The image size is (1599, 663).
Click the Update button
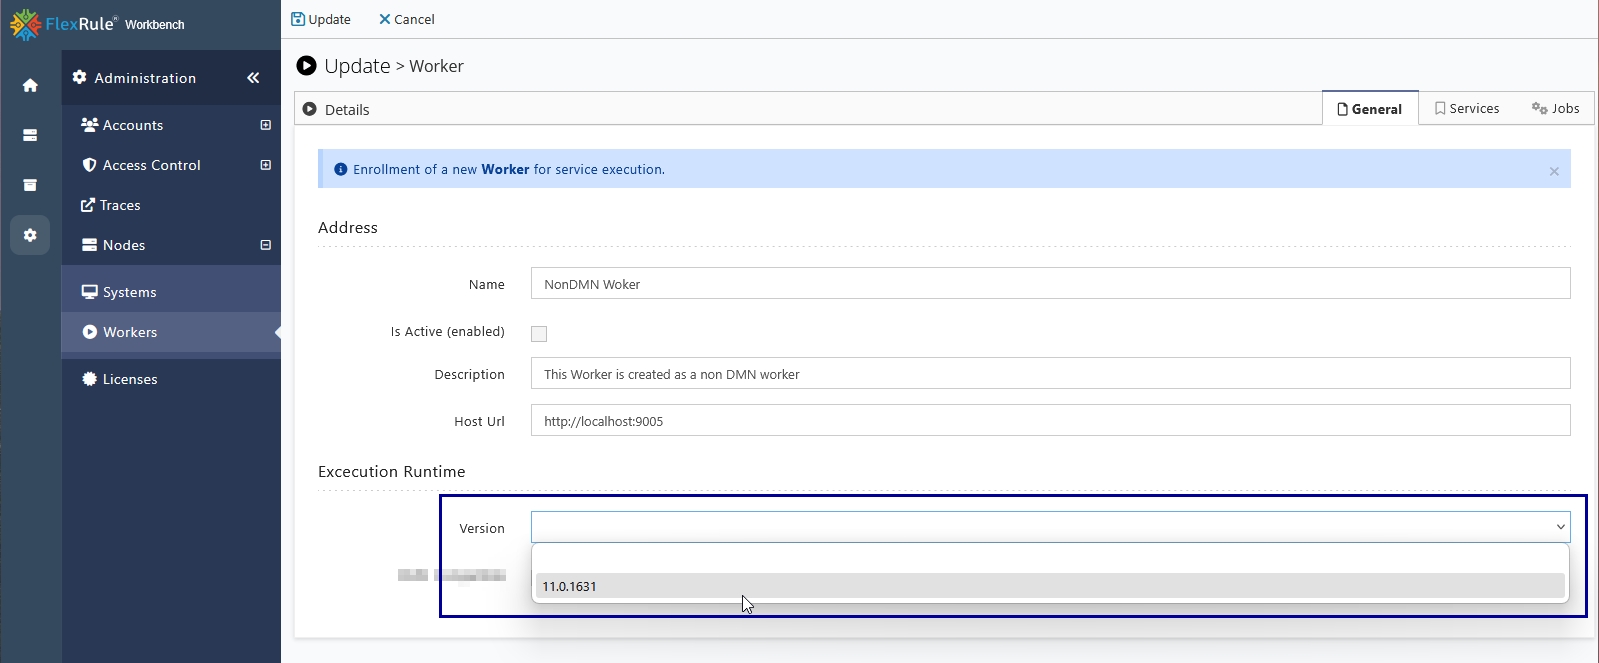[321, 19]
